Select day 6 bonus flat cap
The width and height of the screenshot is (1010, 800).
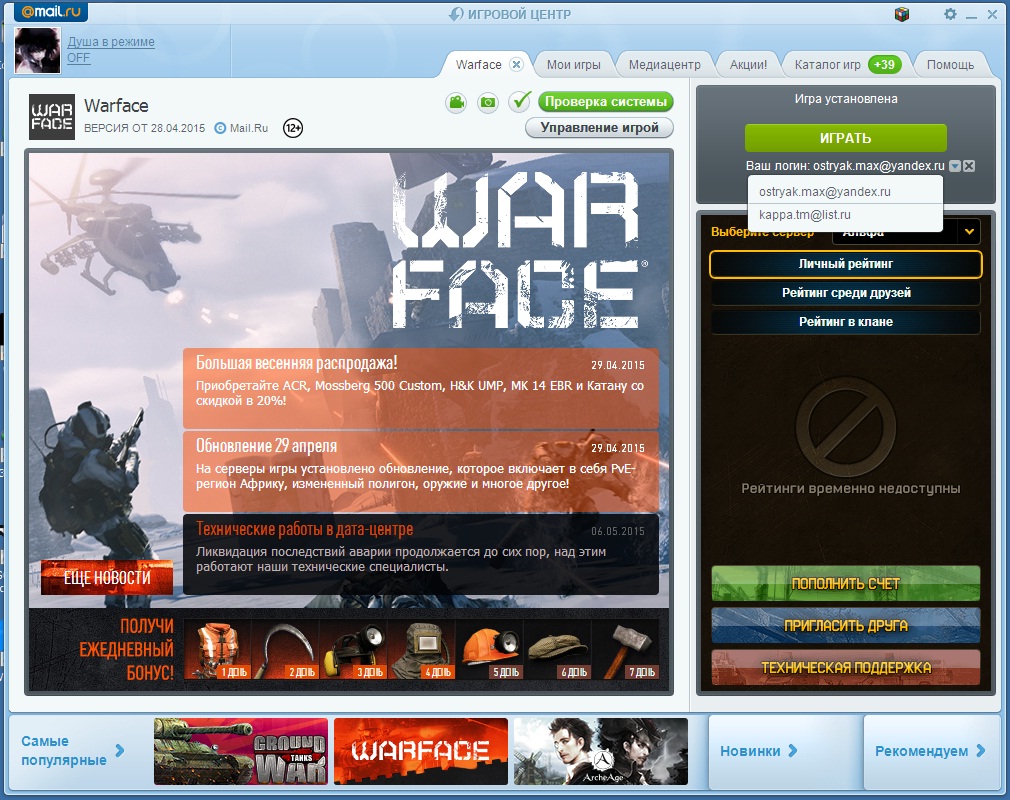[x=557, y=650]
